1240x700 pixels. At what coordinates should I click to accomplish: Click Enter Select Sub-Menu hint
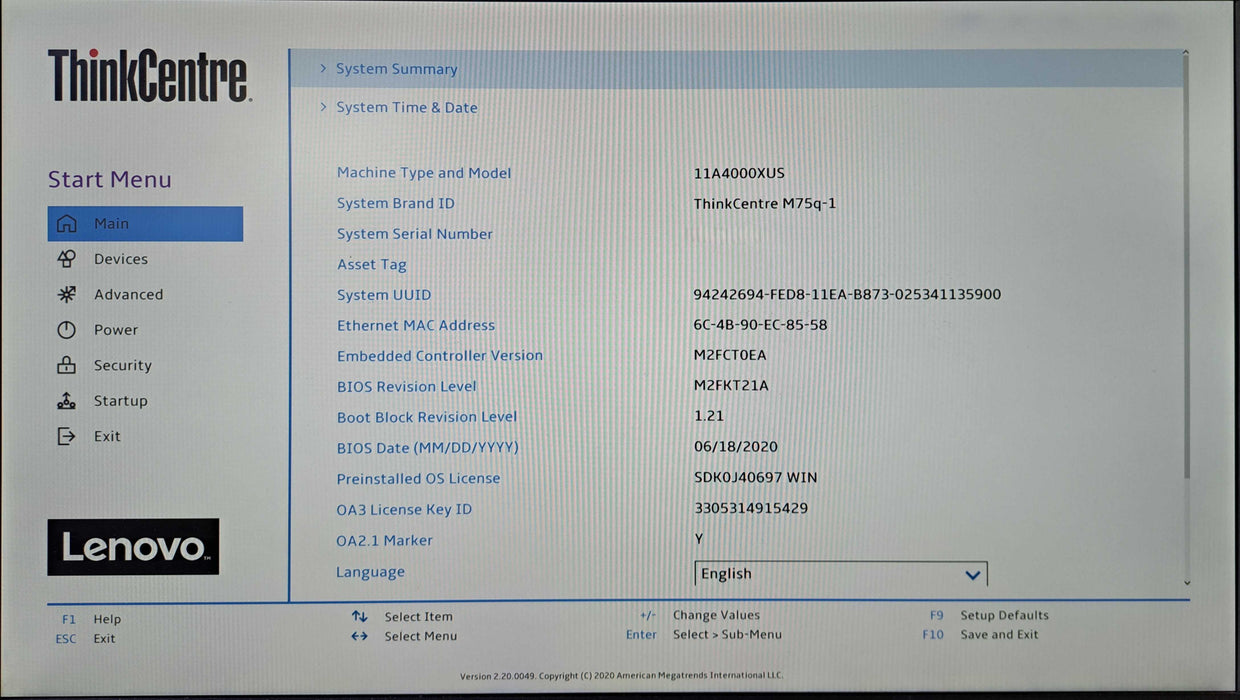(704, 634)
